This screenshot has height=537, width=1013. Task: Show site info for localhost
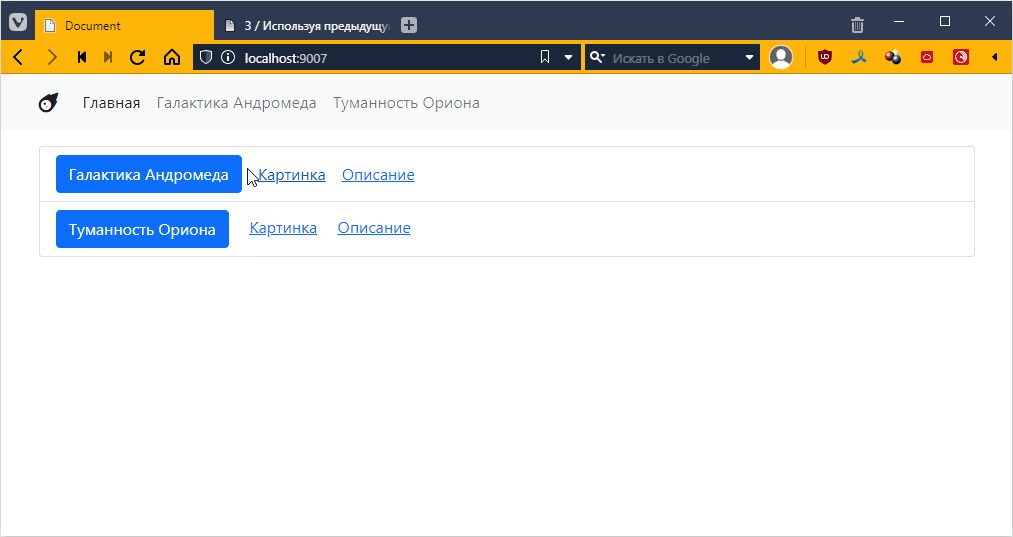[227, 58]
